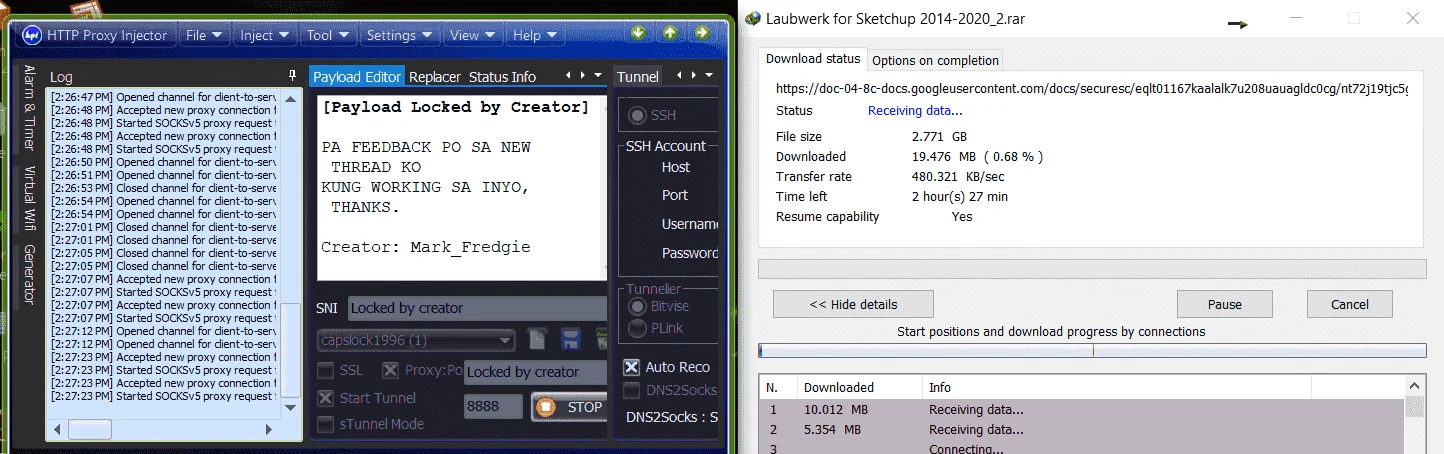This screenshot has width=1444, height=454.
Task: Pin the Log panel with the pin icon
Action: pyautogui.click(x=292, y=76)
